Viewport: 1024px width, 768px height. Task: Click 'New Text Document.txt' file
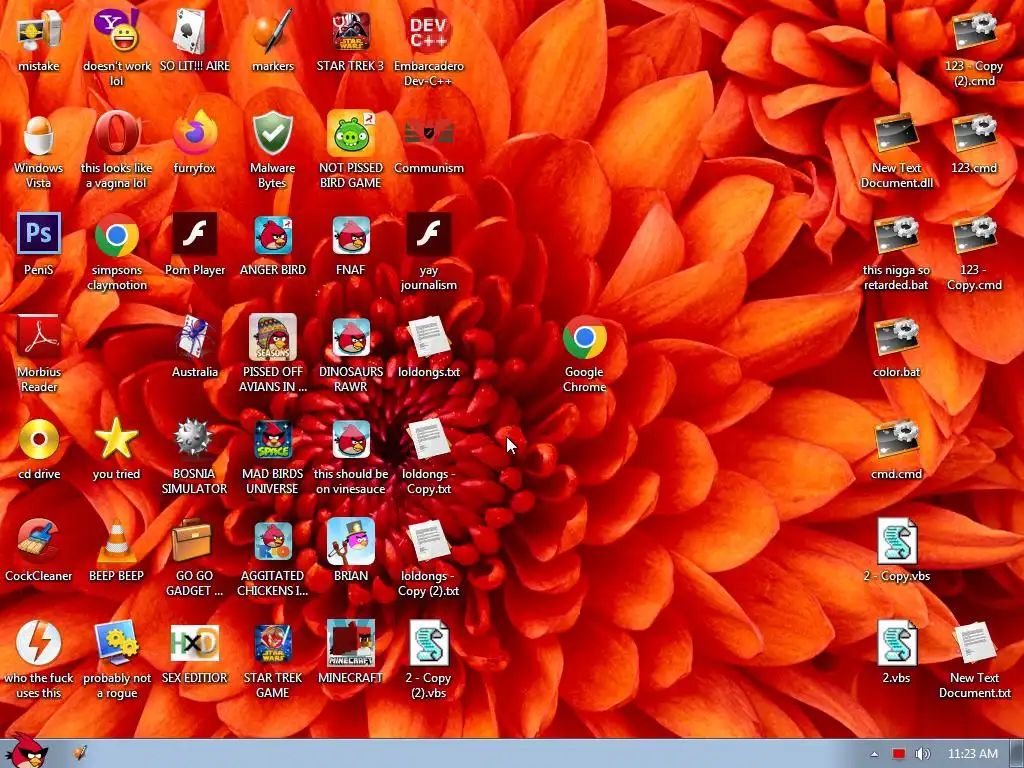(x=974, y=643)
